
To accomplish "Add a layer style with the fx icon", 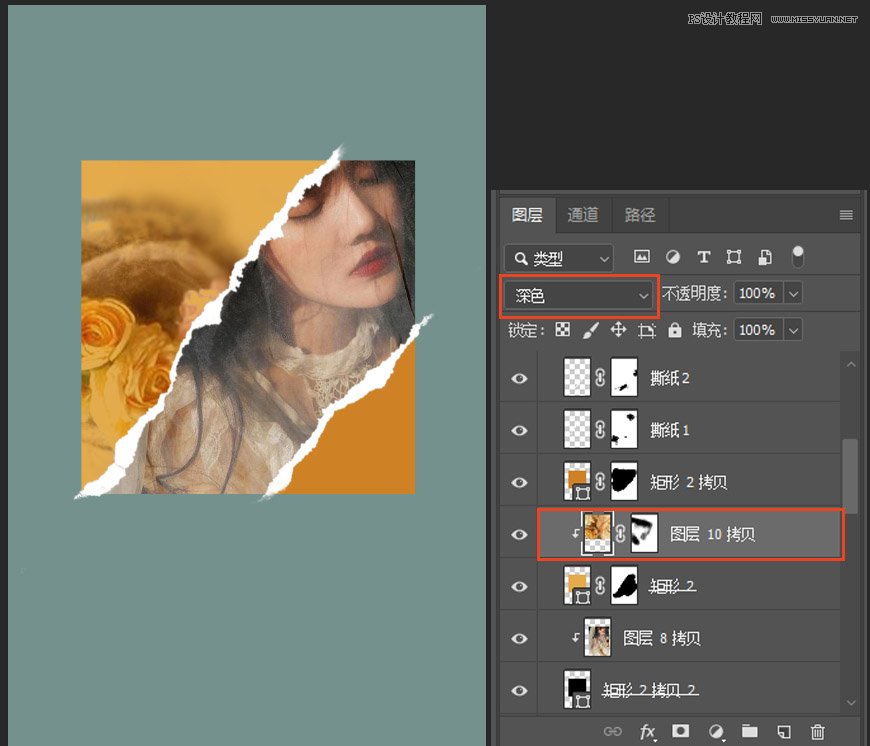I will tap(650, 733).
